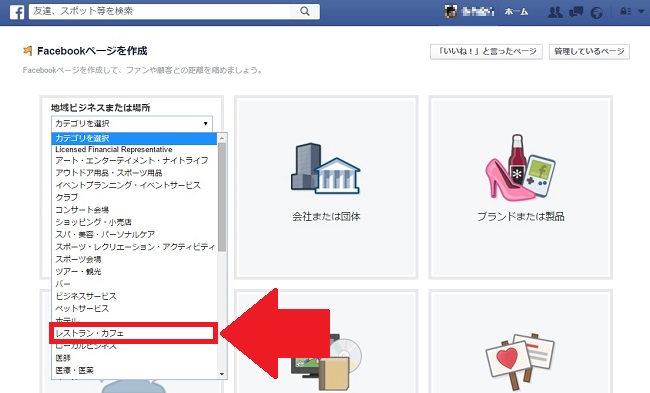The width and height of the screenshot is (650, 393).
Task: Select ペットサービス option
Action: click(134, 309)
